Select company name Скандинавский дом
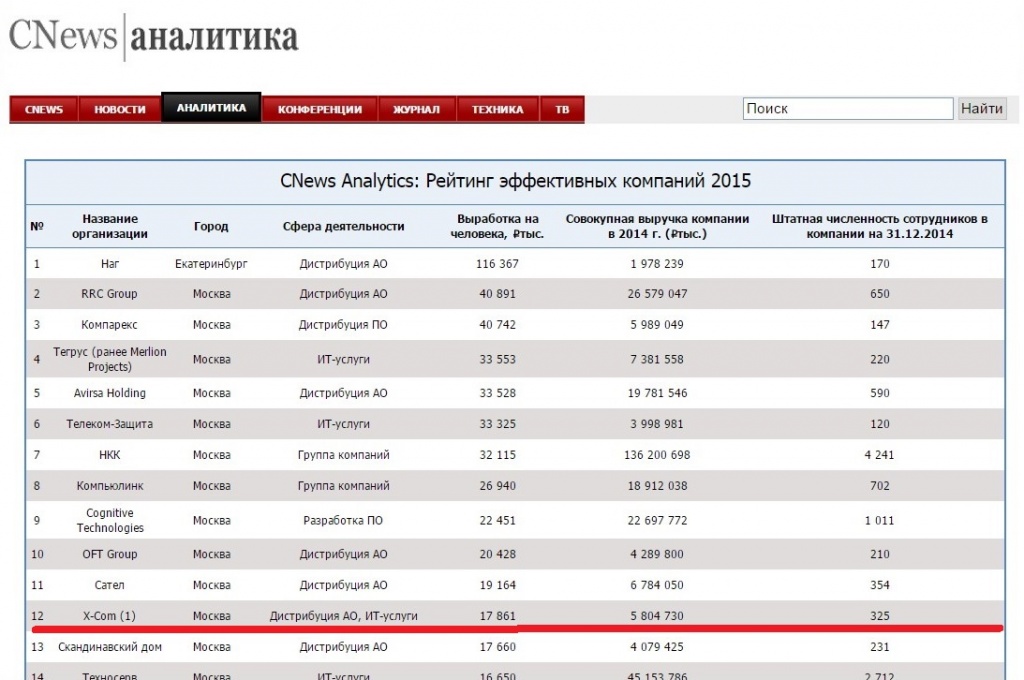The height and width of the screenshot is (680, 1024). [110, 647]
